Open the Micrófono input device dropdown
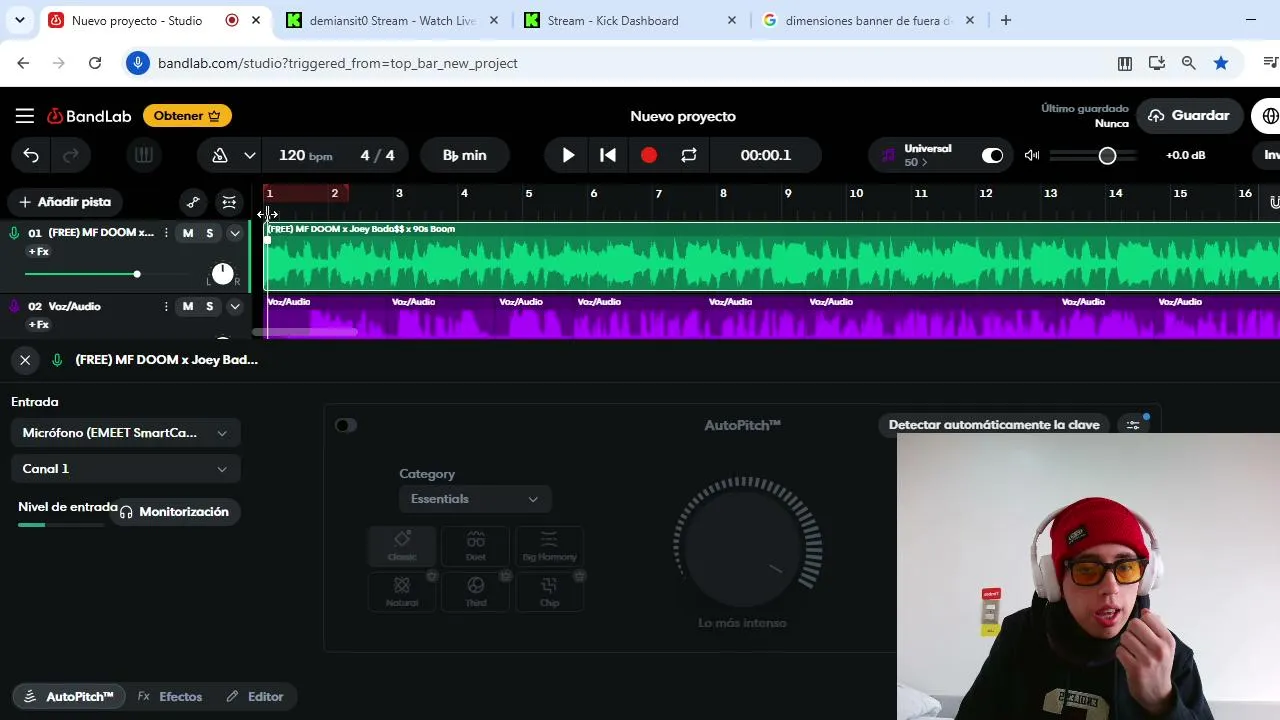1280x720 pixels. pos(126,433)
